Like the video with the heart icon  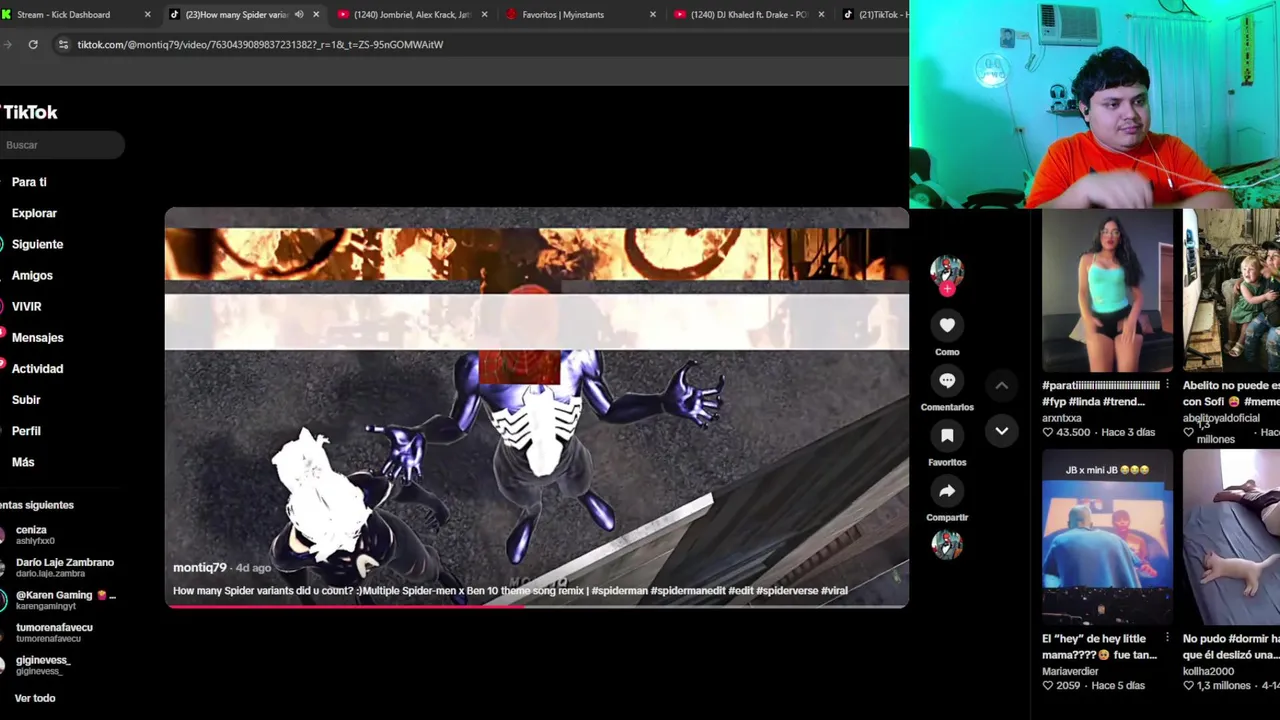[x=947, y=325]
